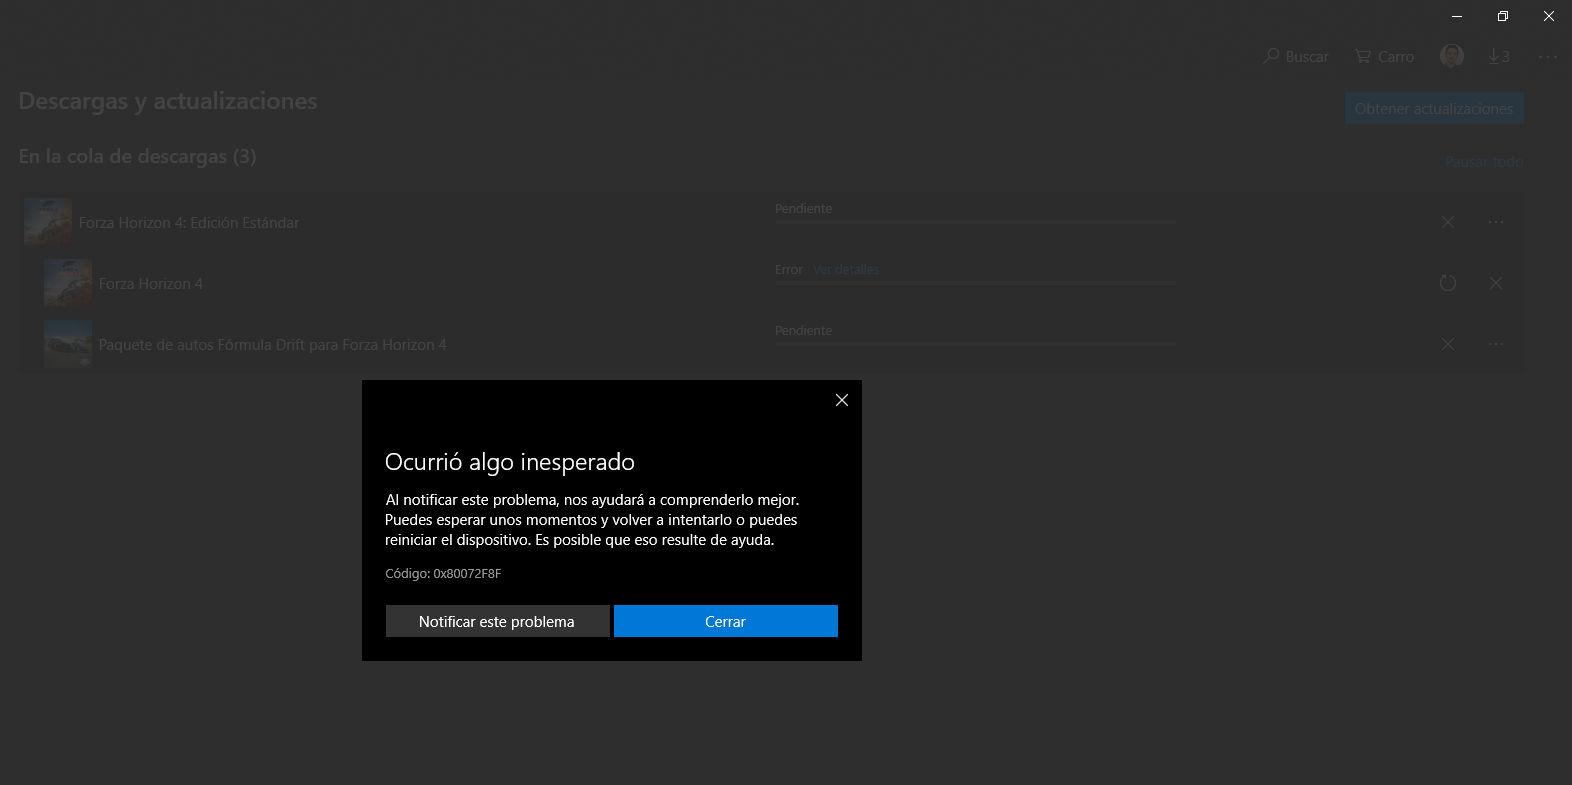Screen dimensions: 1572x785
Task: Open more options for Paquete de autos Fórmula Drift
Action: [x=1496, y=344]
